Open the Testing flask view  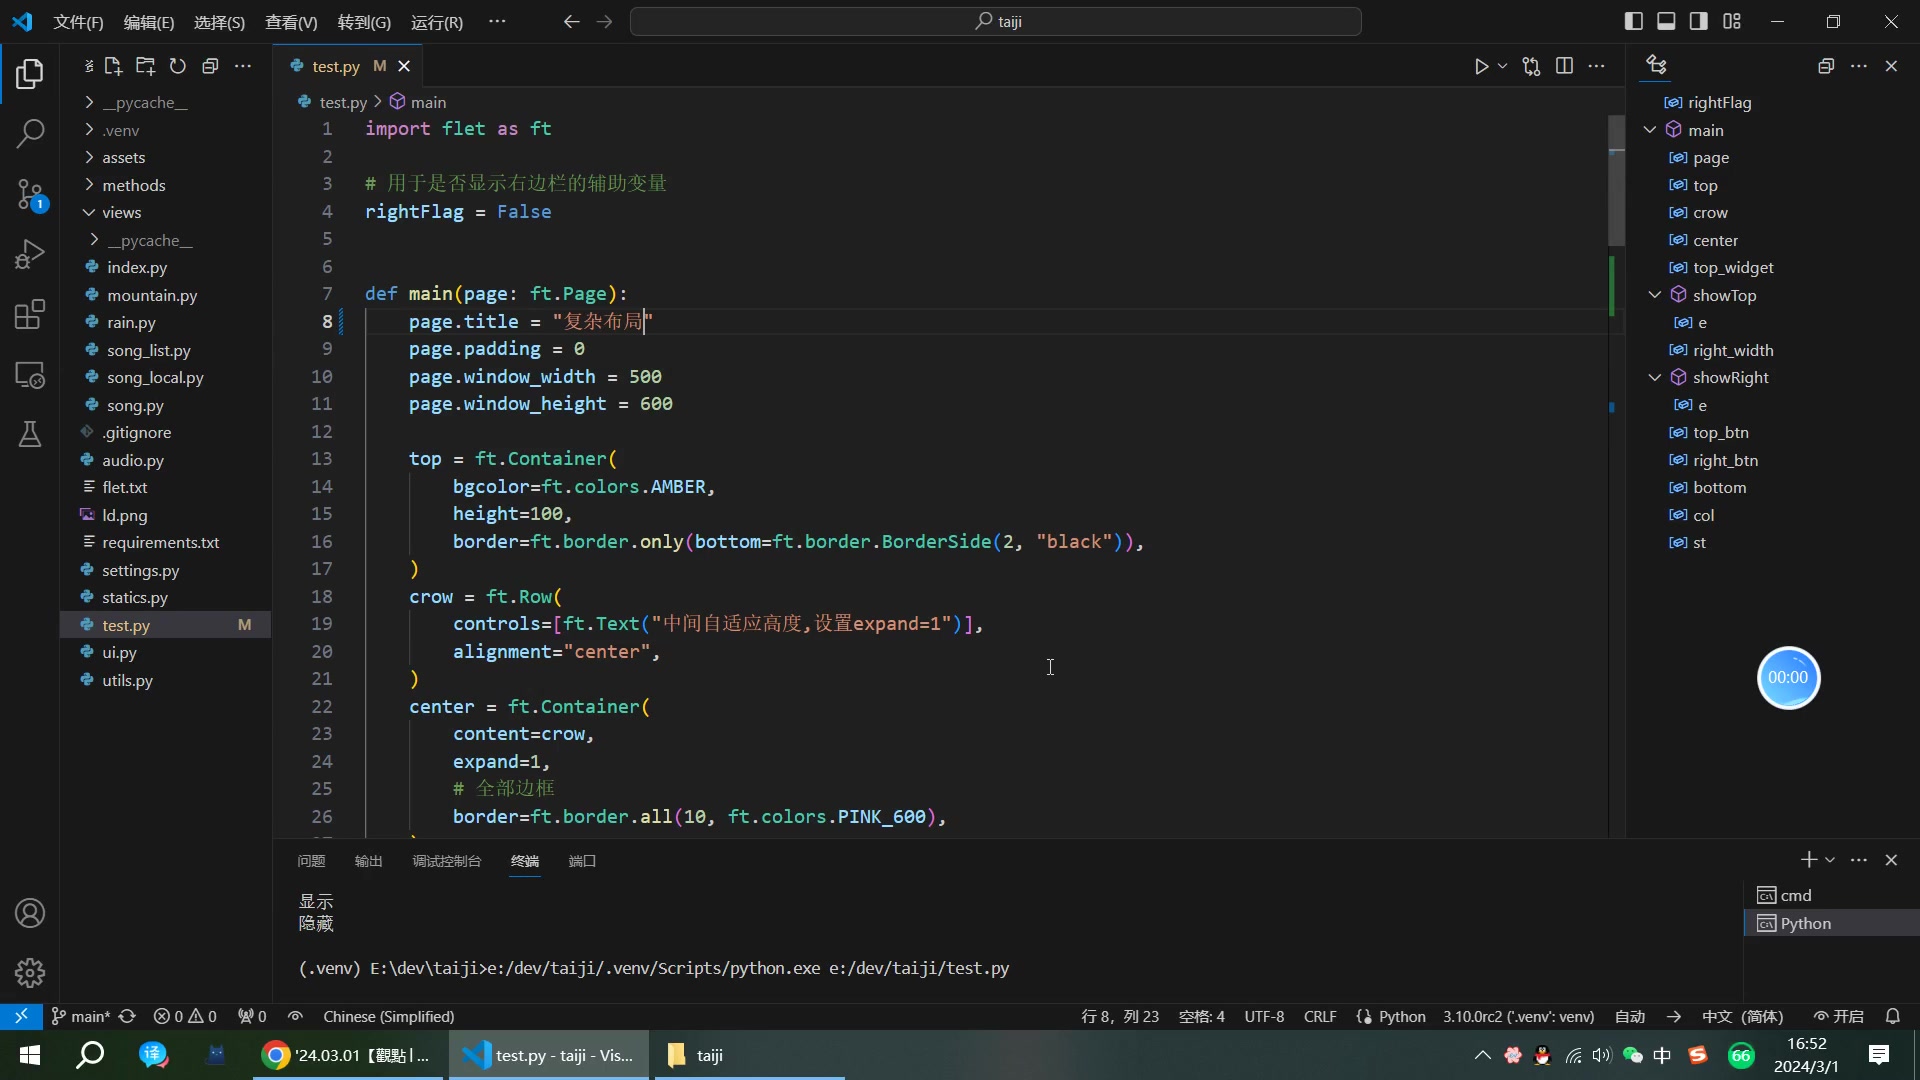tap(30, 434)
